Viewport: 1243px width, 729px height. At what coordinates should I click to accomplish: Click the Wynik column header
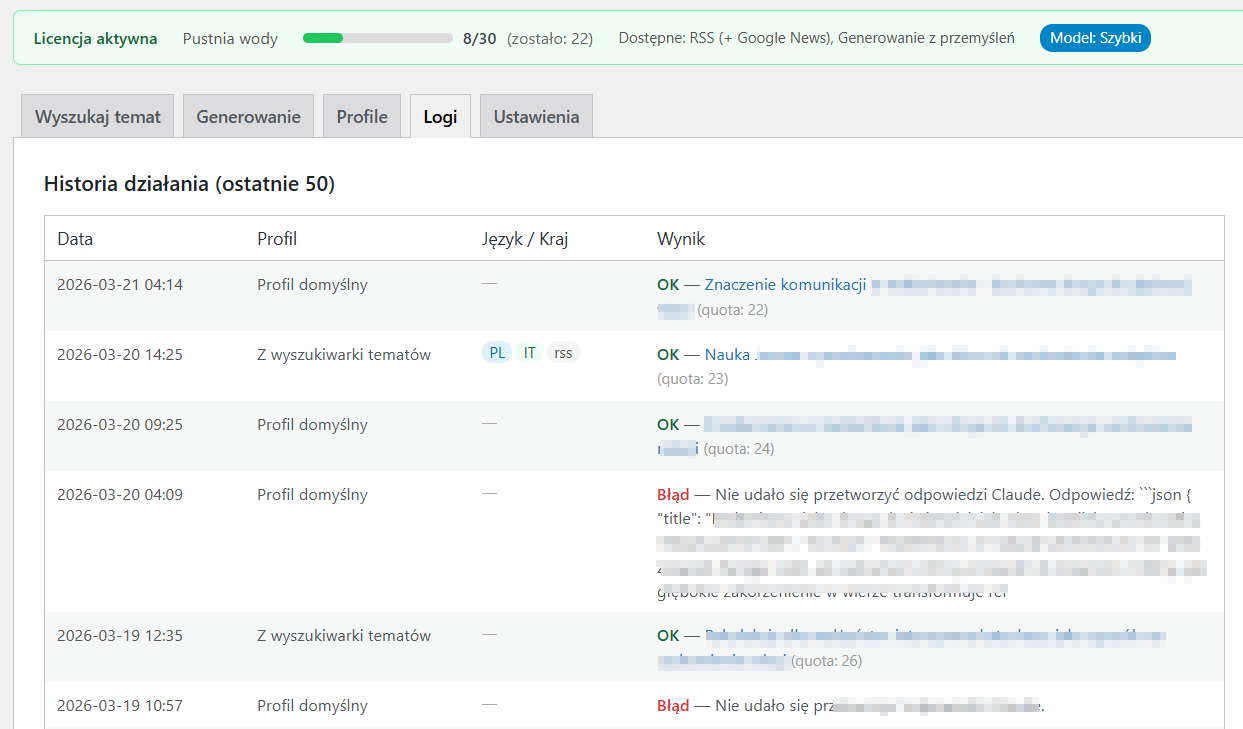(x=681, y=239)
